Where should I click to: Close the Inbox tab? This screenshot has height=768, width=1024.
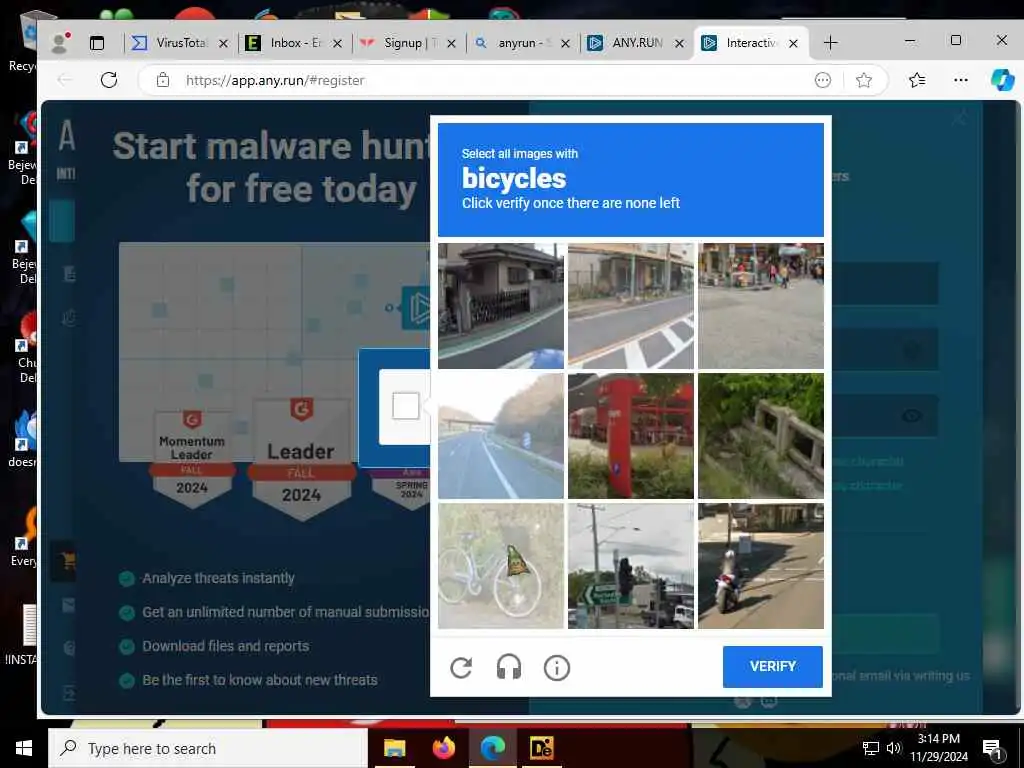[x=337, y=43]
